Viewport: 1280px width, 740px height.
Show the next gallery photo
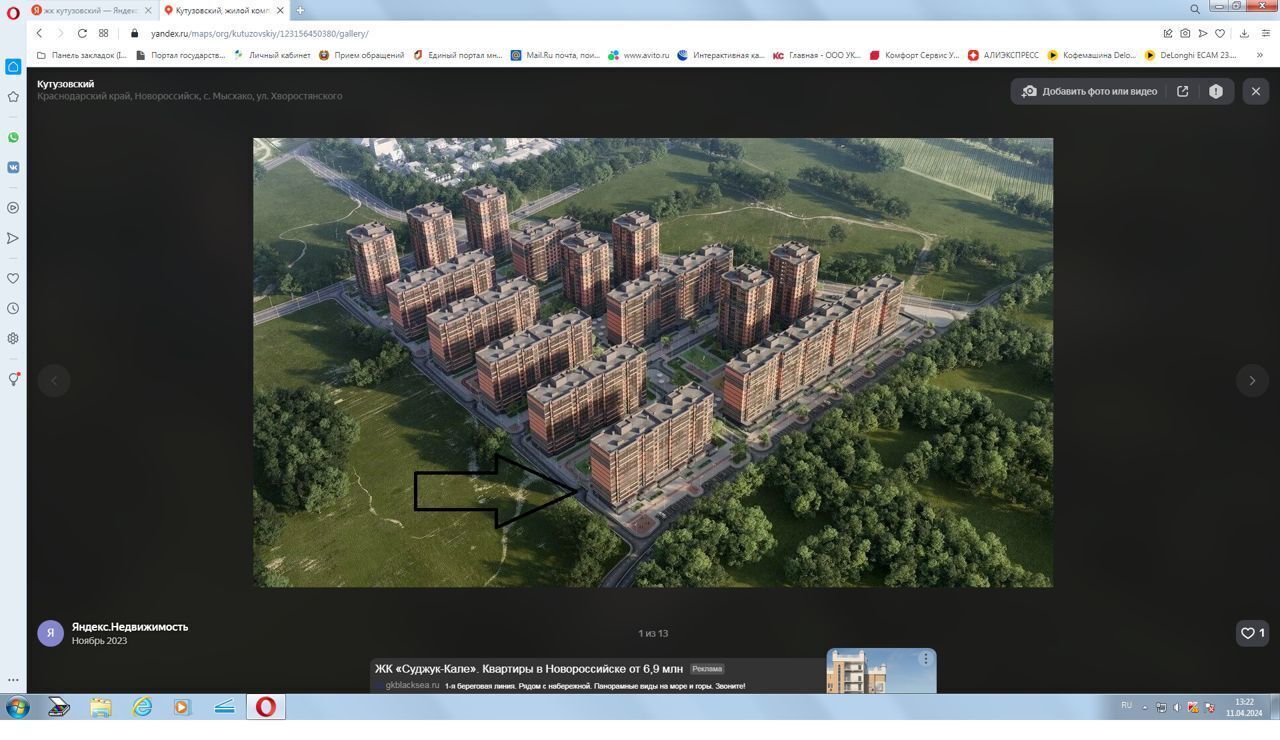pos(1252,380)
